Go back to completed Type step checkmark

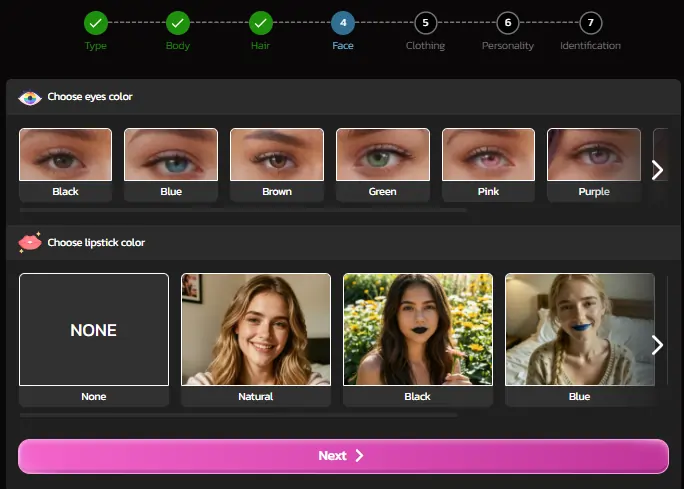point(96,23)
